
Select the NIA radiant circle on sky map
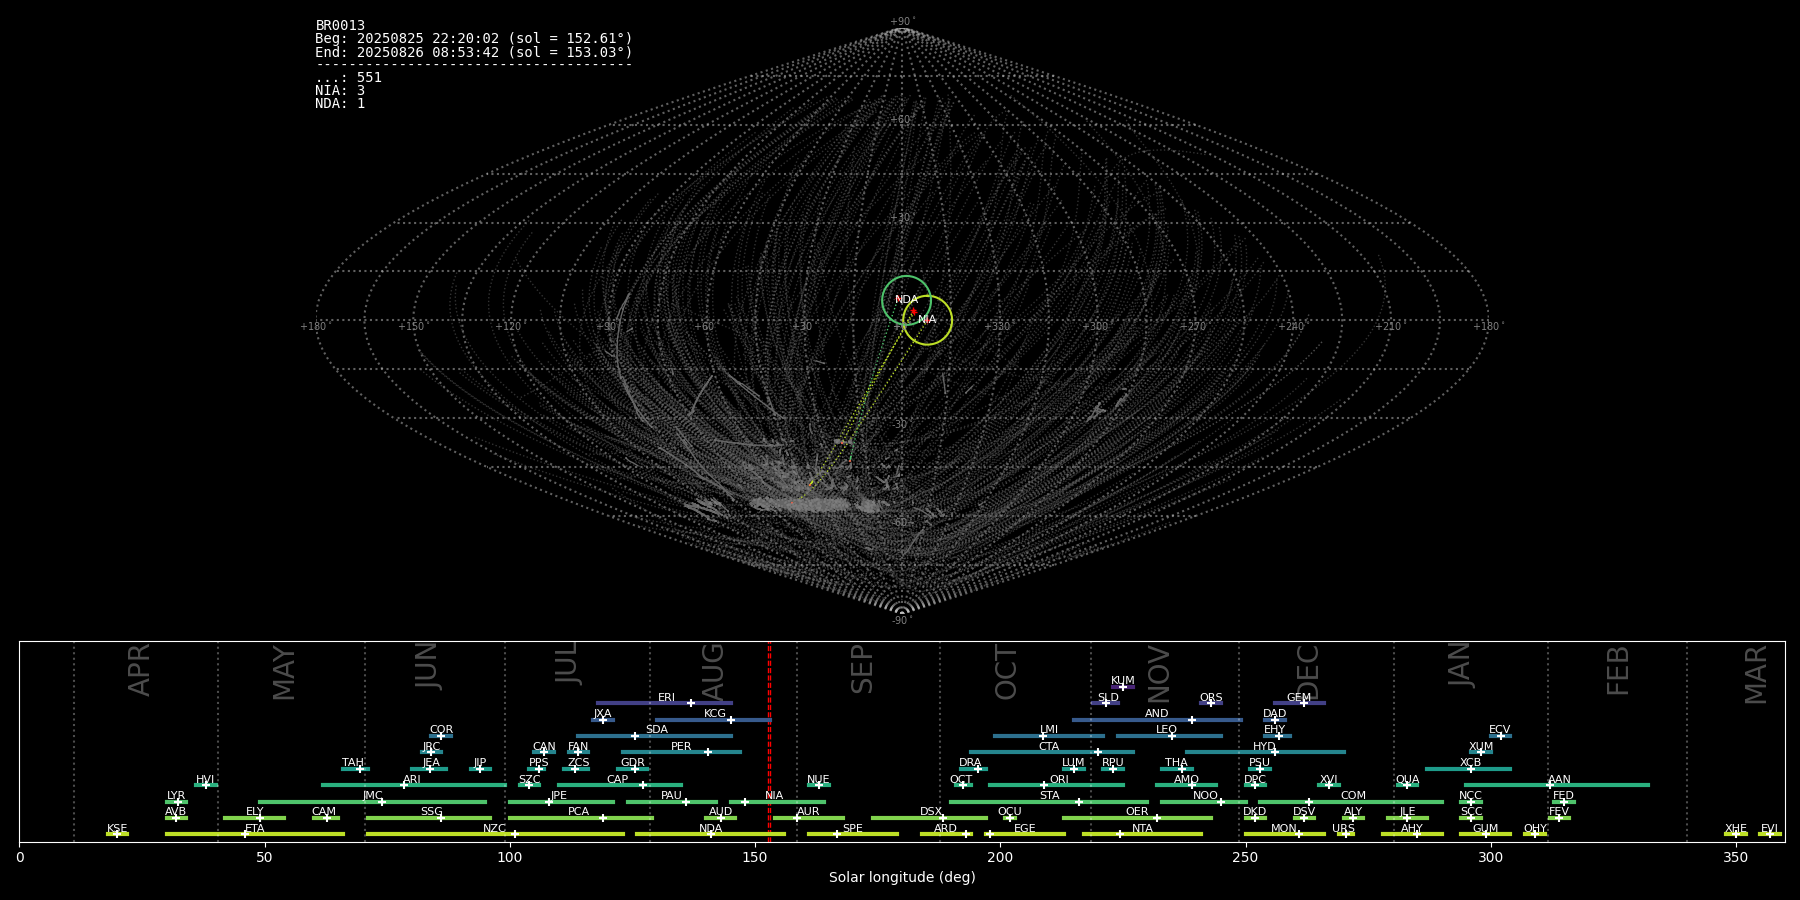click(927, 320)
